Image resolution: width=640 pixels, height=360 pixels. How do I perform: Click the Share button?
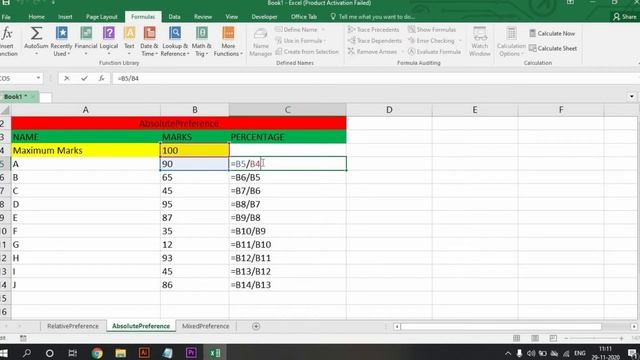(x=624, y=17)
